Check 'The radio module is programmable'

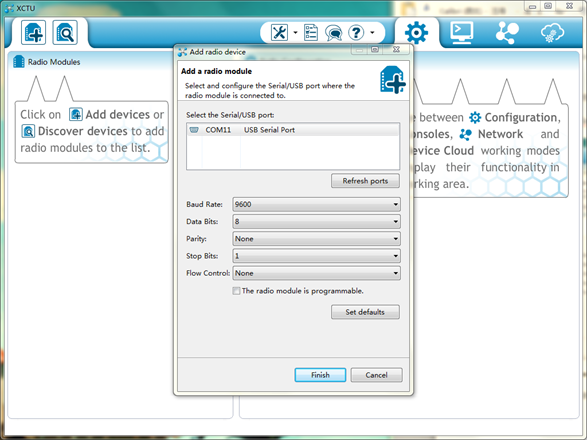point(236,291)
